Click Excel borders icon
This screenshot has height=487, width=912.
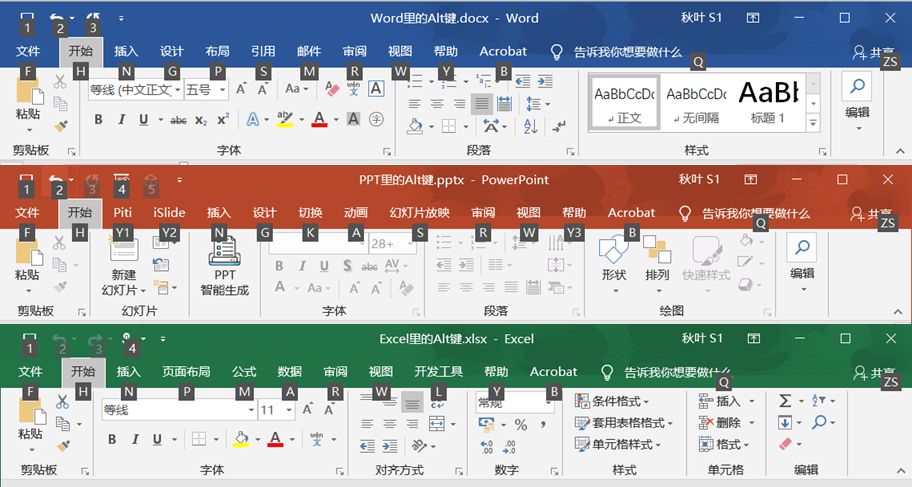click(x=199, y=439)
